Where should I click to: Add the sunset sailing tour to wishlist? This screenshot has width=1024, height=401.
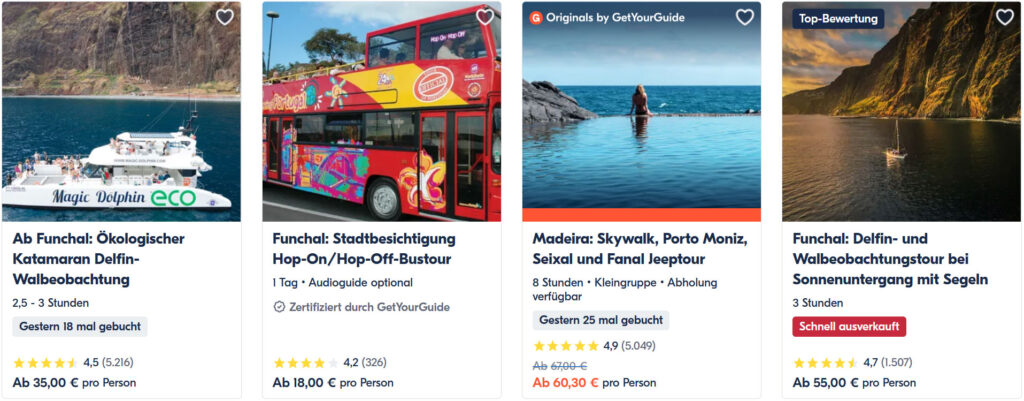click(x=1005, y=17)
